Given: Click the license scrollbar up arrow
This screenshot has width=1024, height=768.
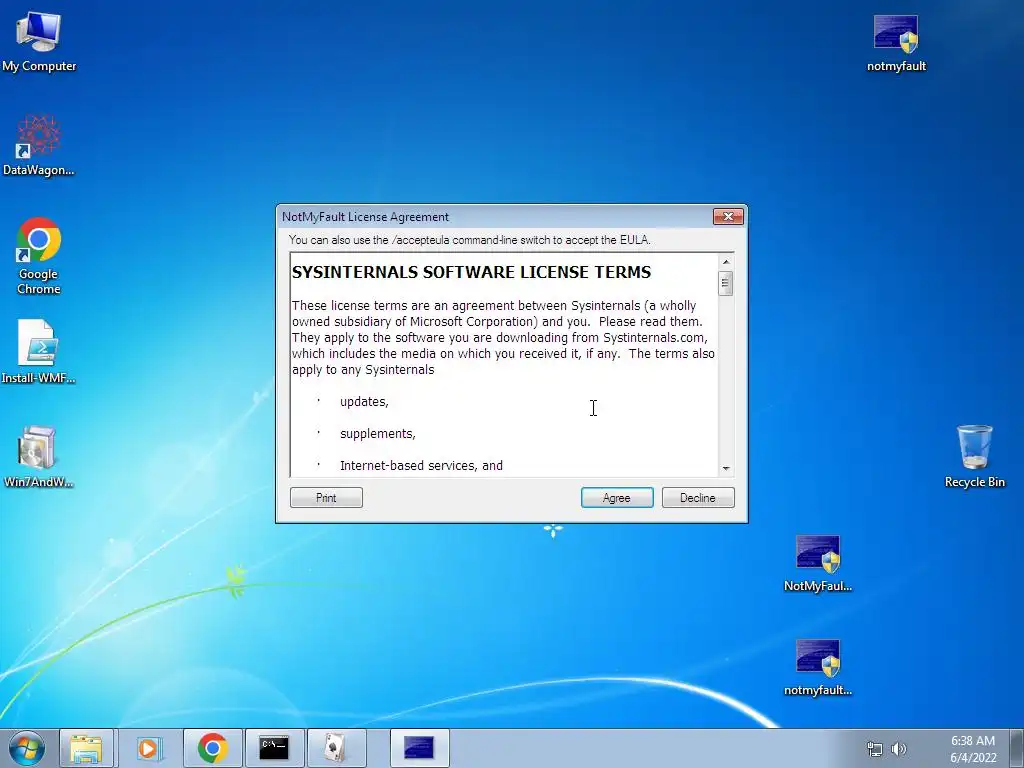Looking at the screenshot, I should (x=726, y=262).
